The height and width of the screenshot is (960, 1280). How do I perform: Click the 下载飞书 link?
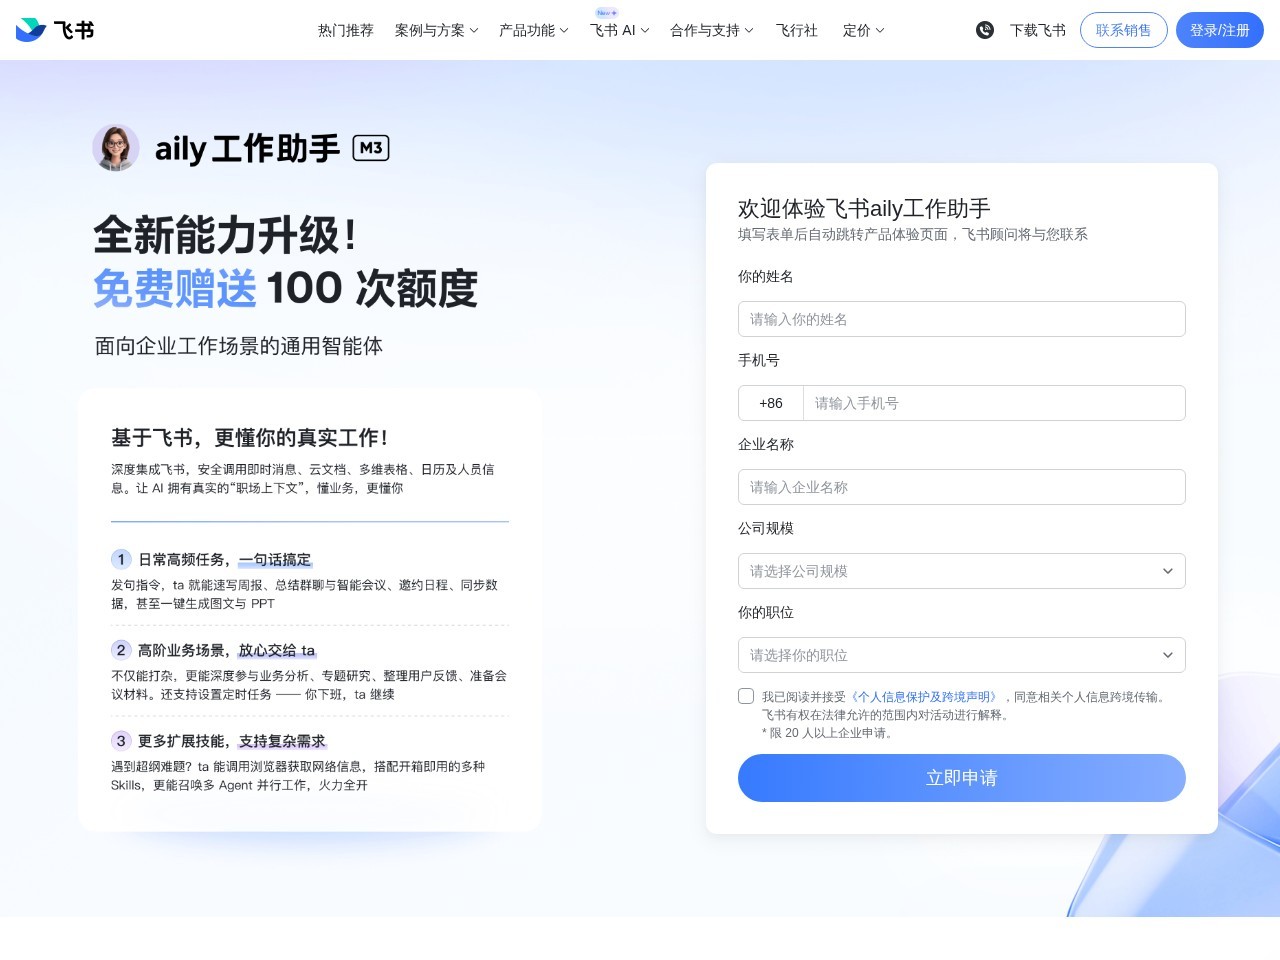click(x=1038, y=30)
